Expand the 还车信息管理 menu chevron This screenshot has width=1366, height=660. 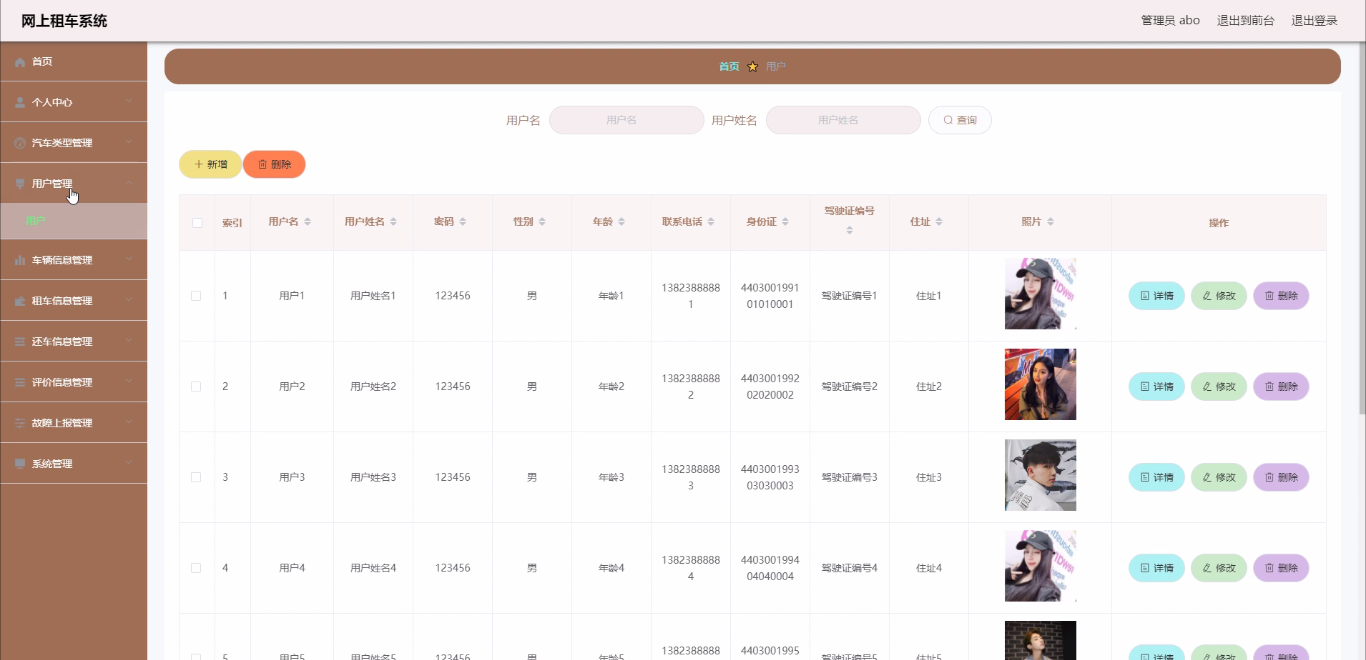click(x=129, y=342)
